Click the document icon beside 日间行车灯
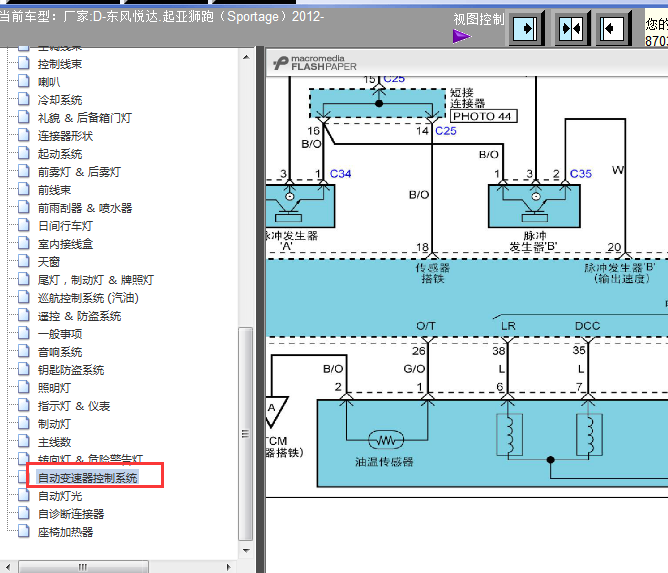 pos(24,225)
